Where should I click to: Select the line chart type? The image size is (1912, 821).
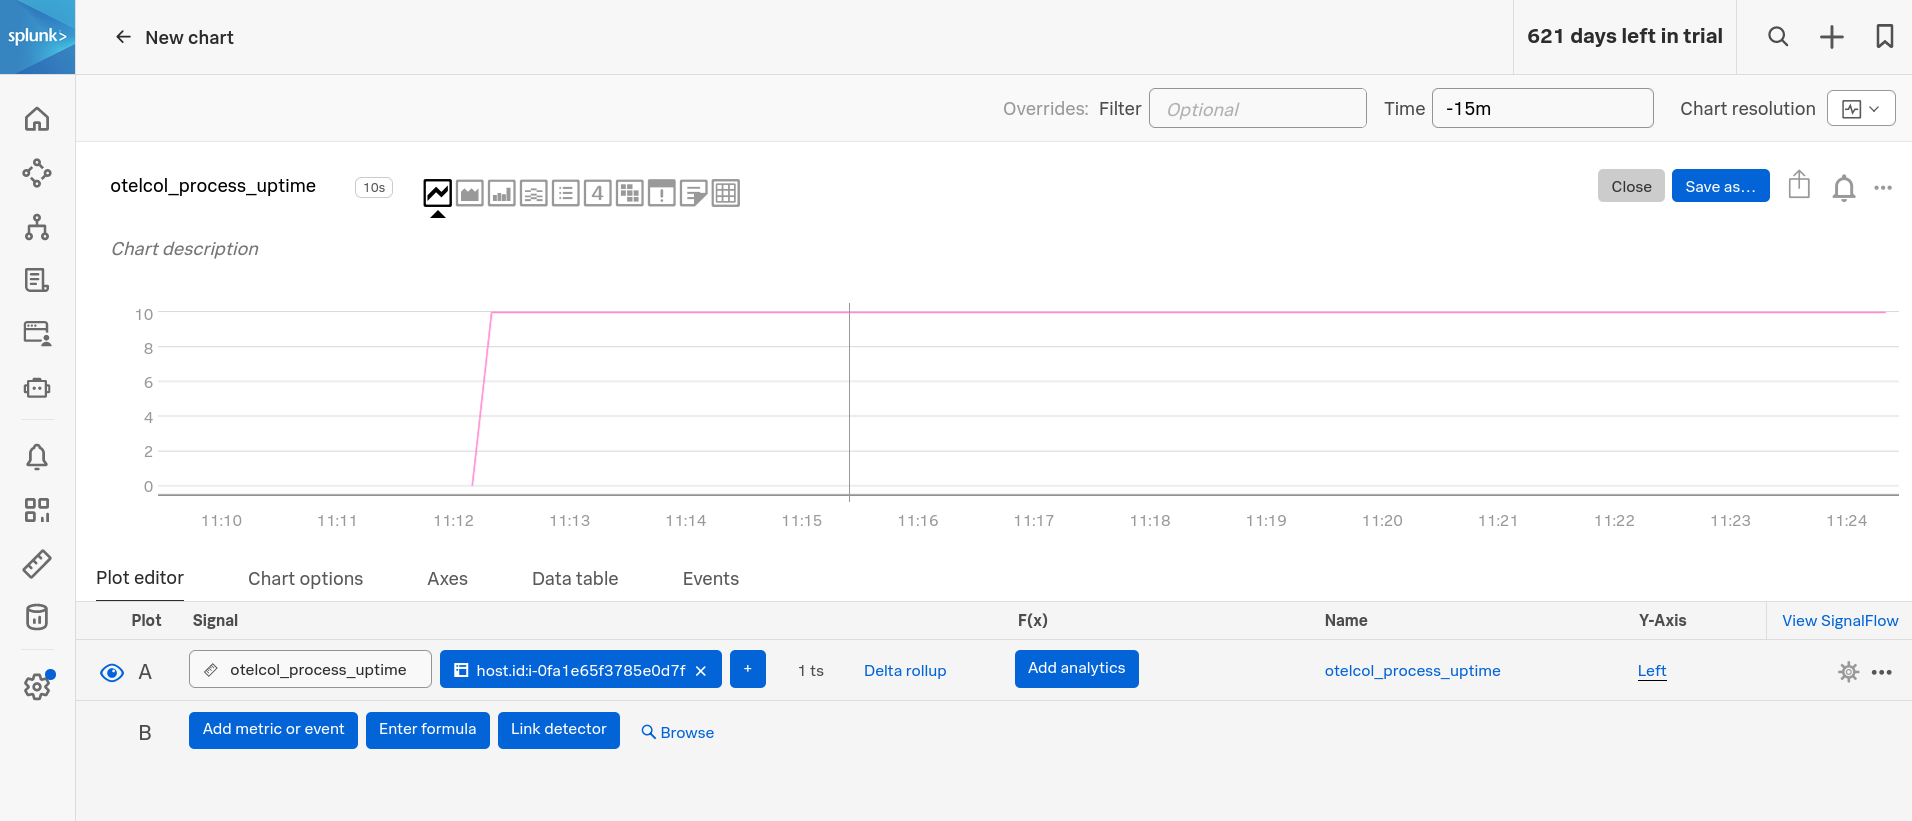(x=438, y=192)
